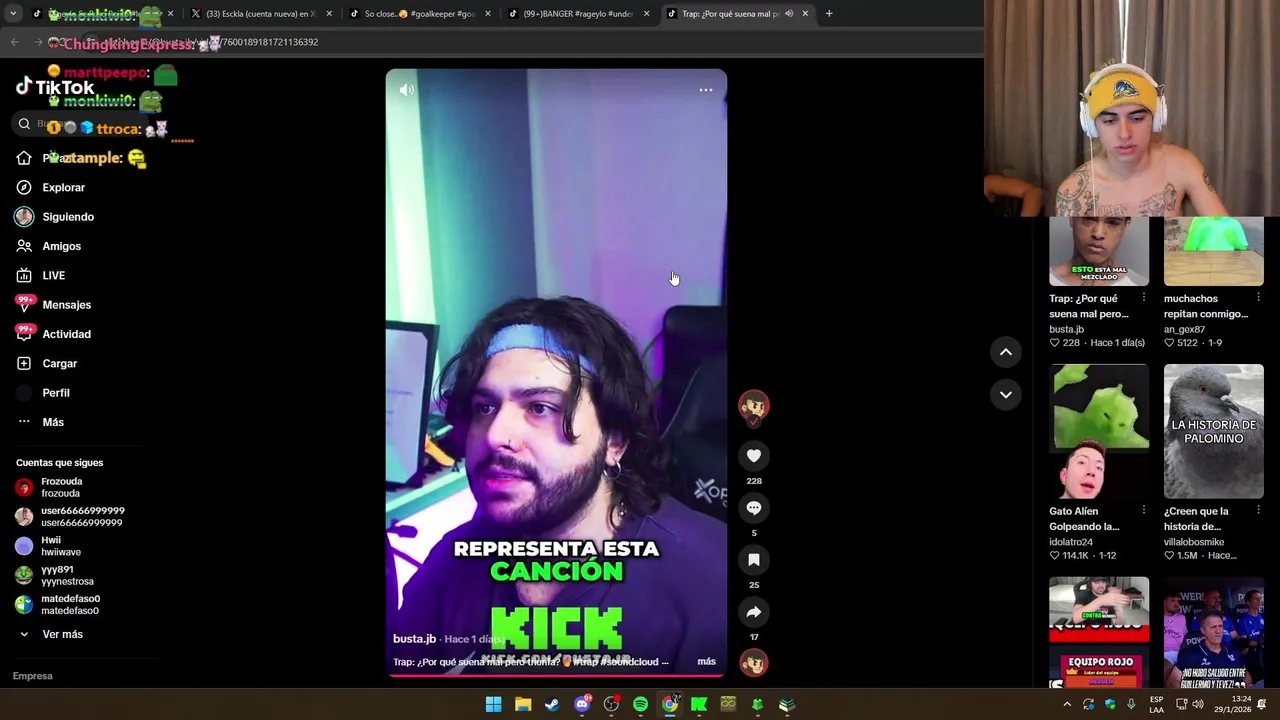Switch to BANGER rageylo tab
The image size is (1280, 720).
pos(577,14)
